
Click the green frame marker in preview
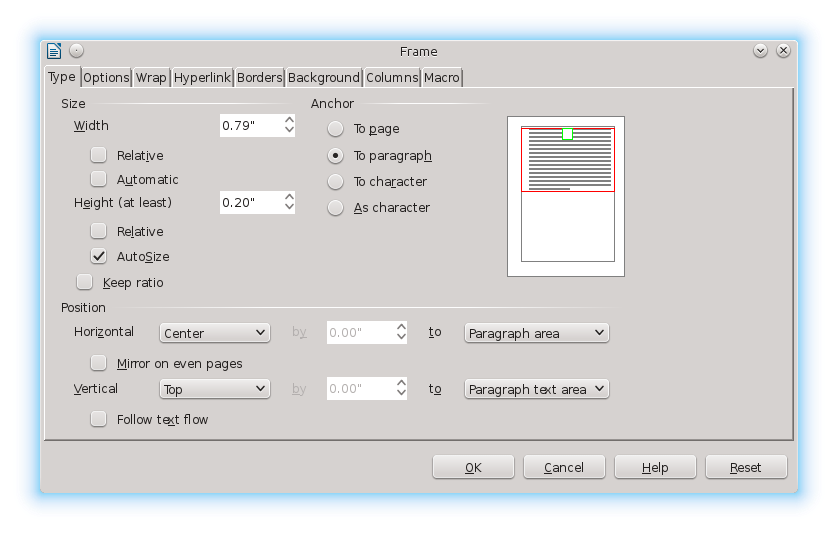click(568, 134)
